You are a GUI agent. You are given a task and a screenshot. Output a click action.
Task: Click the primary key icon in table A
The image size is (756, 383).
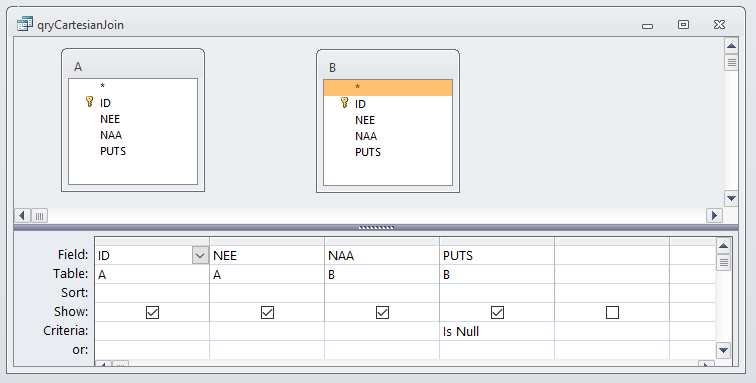point(89,102)
